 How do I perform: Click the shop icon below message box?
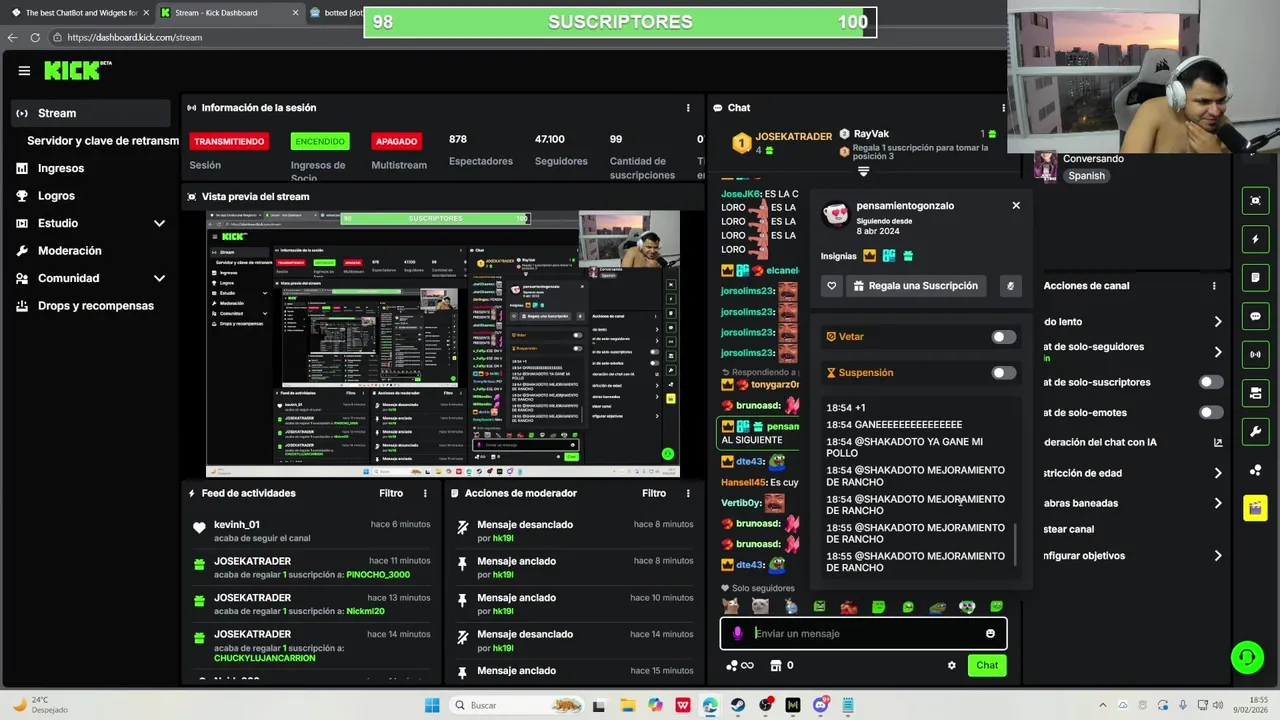775,665
